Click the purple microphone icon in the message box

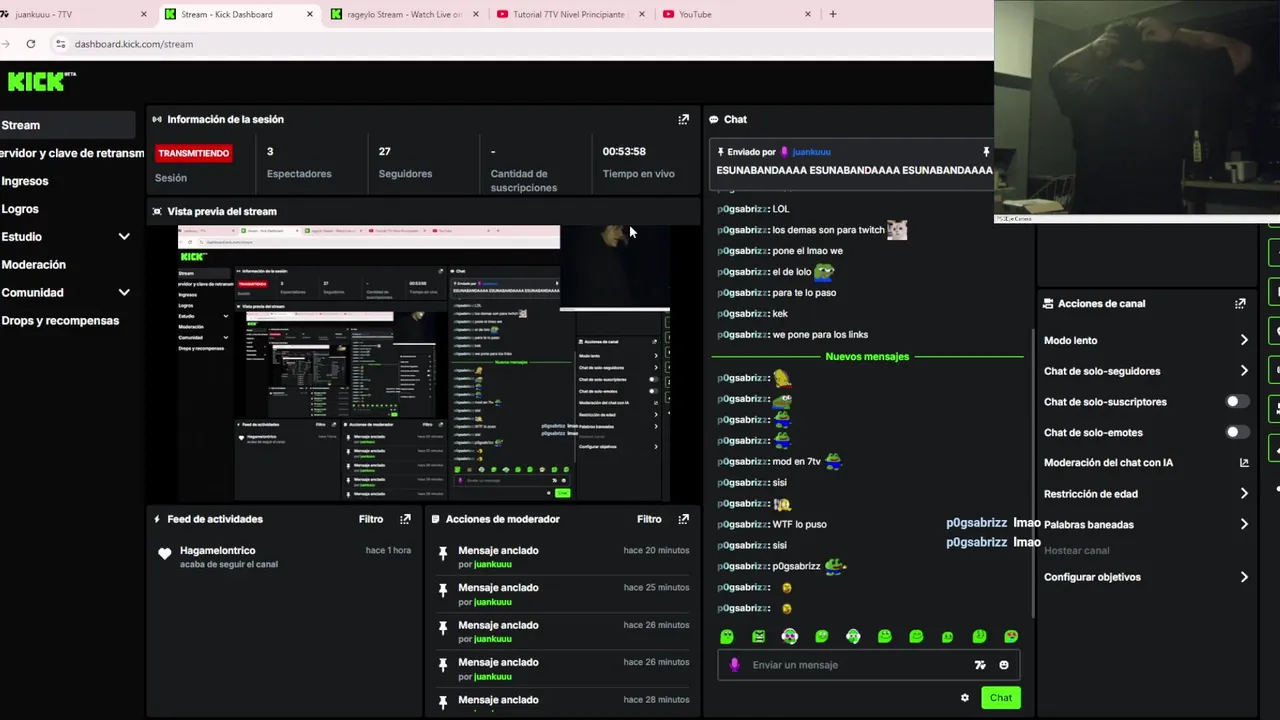(x=735, y=665)
